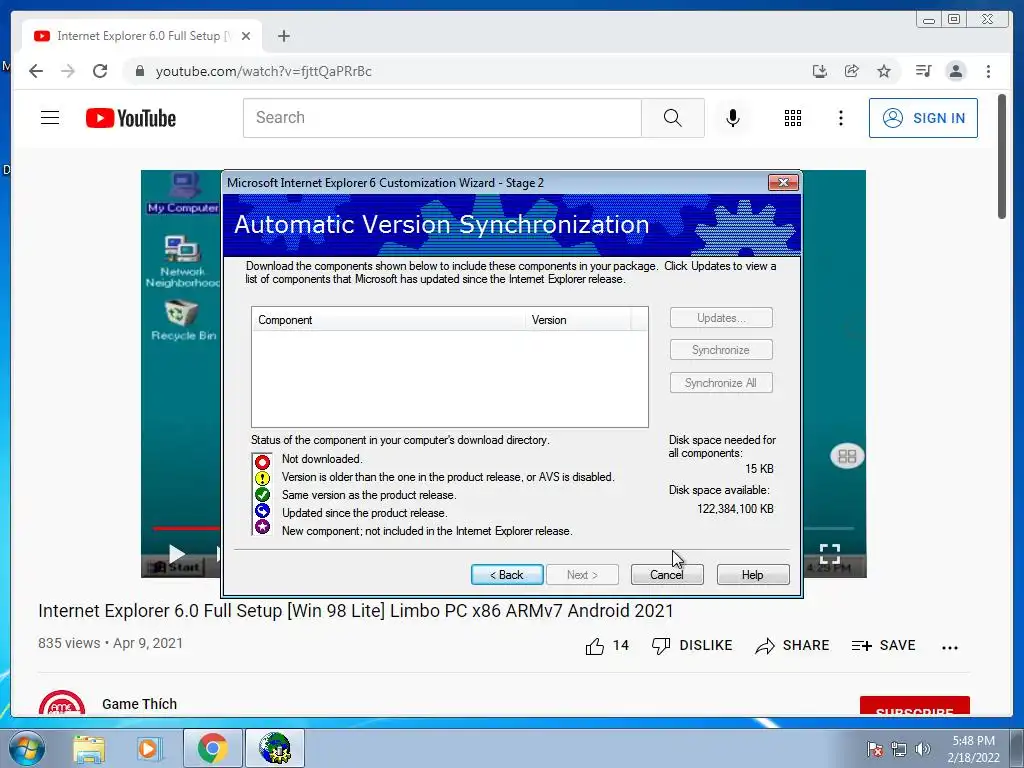Click the volume speaker tray icon

pyautogui.click(x=923, y=748)
